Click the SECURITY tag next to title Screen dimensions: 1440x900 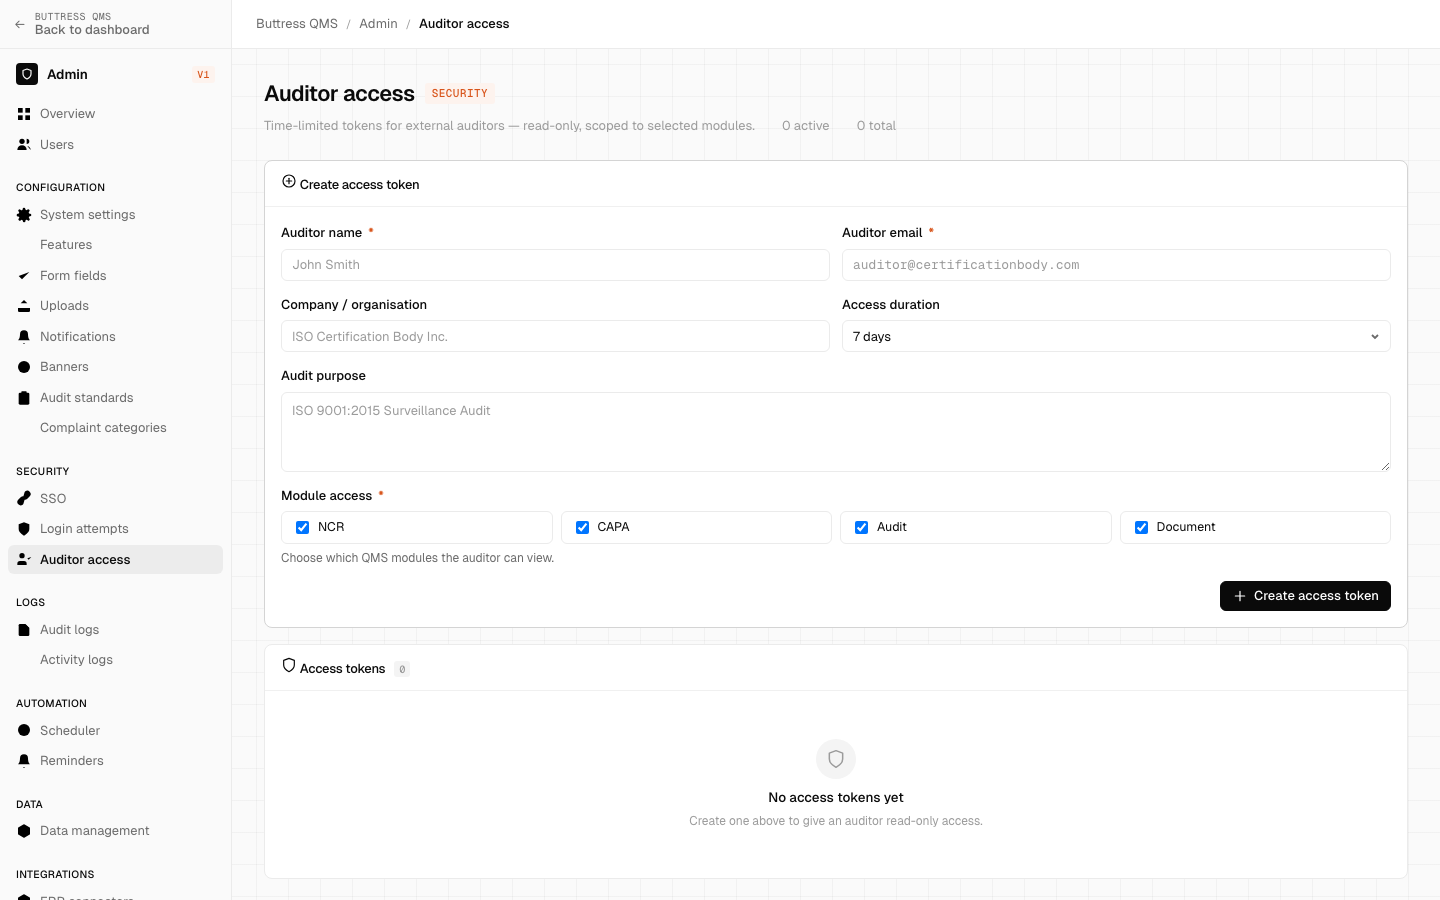point(460,93)
